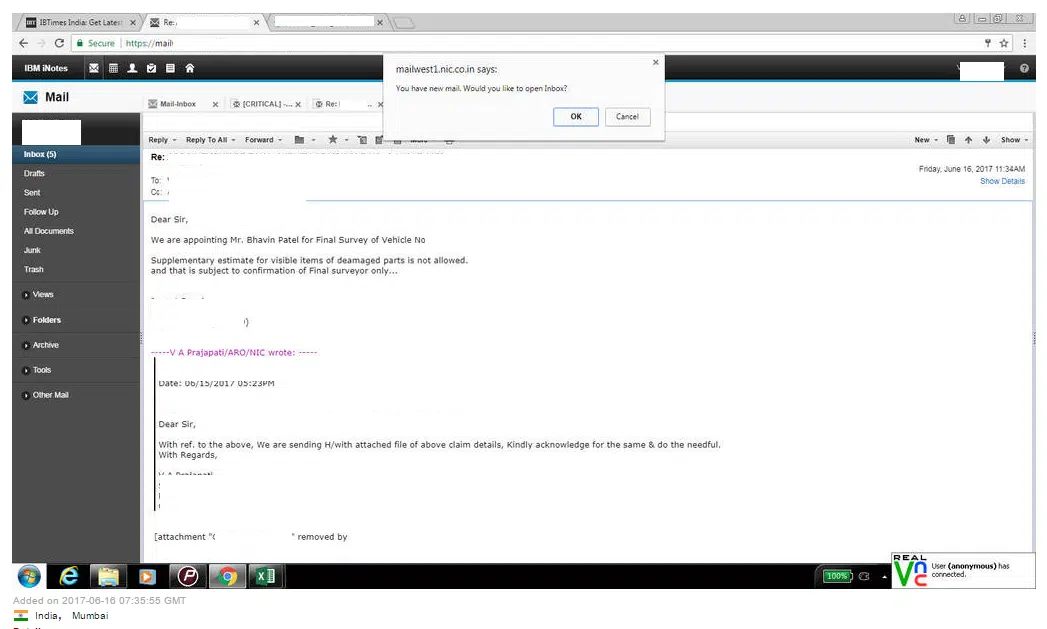Select the Mail envelope icon in top bar
1047x629 pixels.
coord(94,68)
